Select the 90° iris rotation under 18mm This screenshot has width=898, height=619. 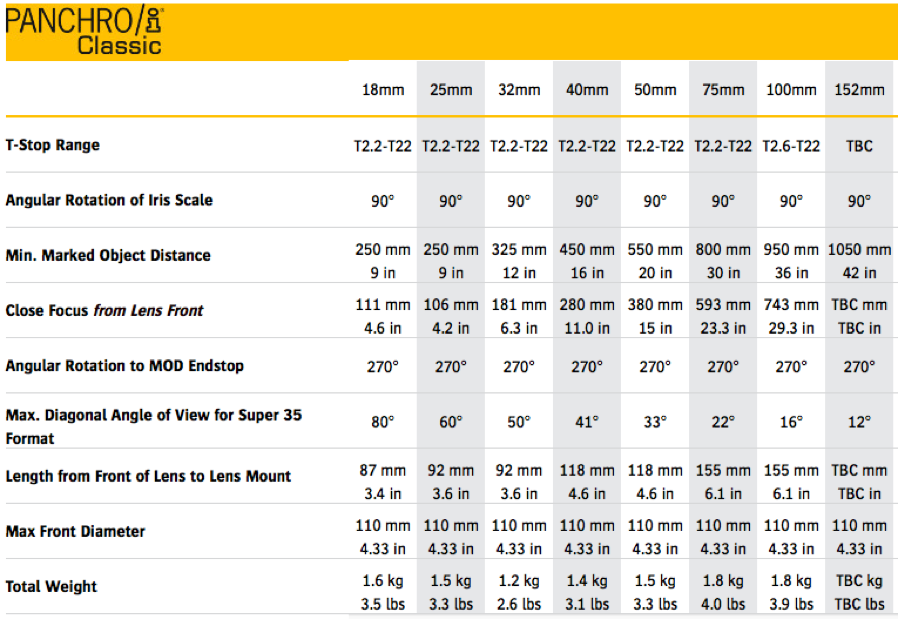(383, 202)
